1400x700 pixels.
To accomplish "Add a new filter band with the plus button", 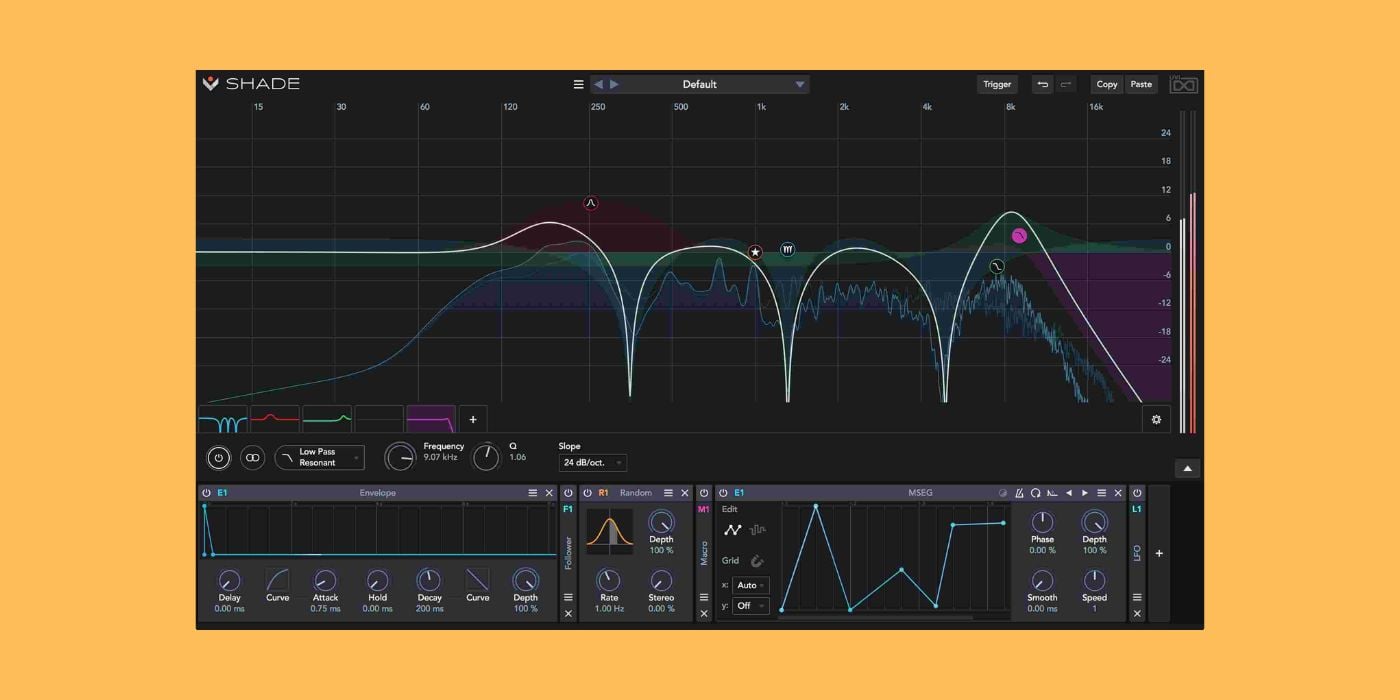I will [473, 419].
